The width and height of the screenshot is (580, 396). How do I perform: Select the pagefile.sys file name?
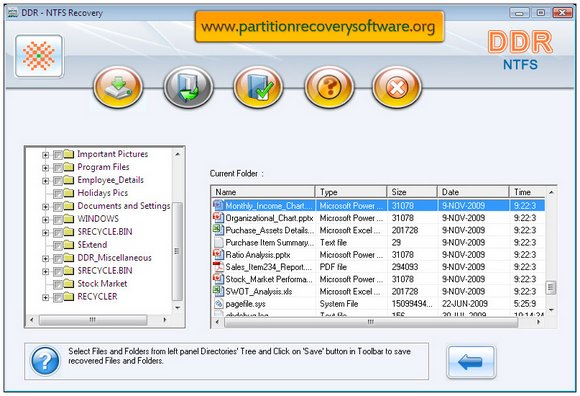tap(246, 304)
